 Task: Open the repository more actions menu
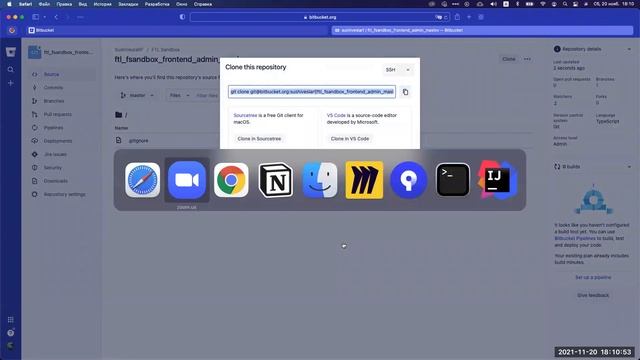527,59
